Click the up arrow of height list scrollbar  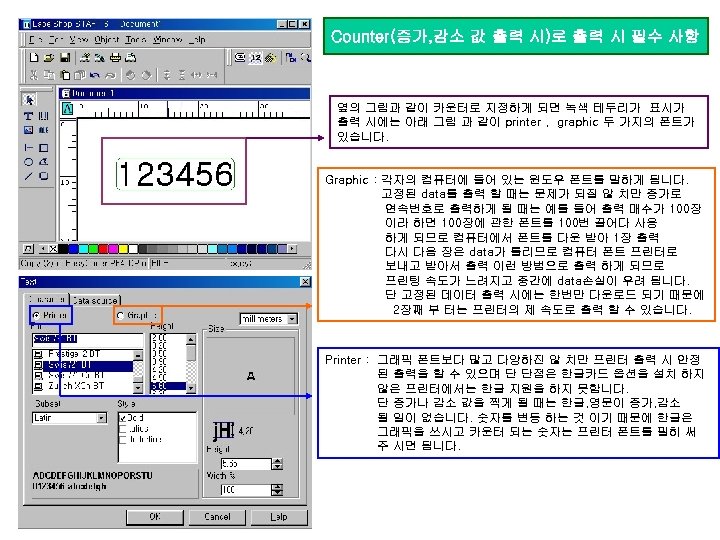(x=191, y=339)
